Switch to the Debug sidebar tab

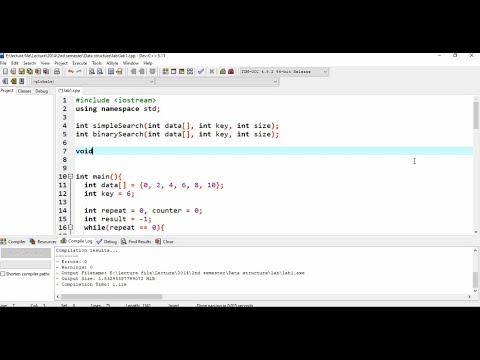tap(42, 91)
